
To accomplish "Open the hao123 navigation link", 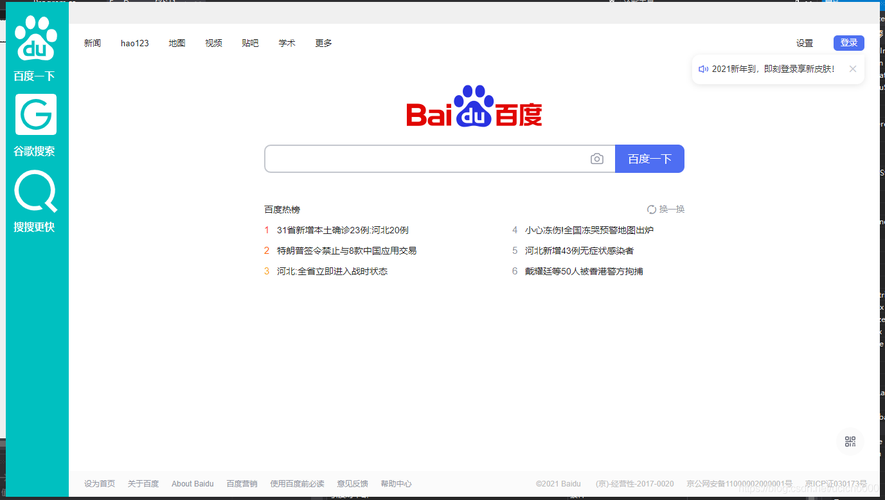I will coord(134,43).
